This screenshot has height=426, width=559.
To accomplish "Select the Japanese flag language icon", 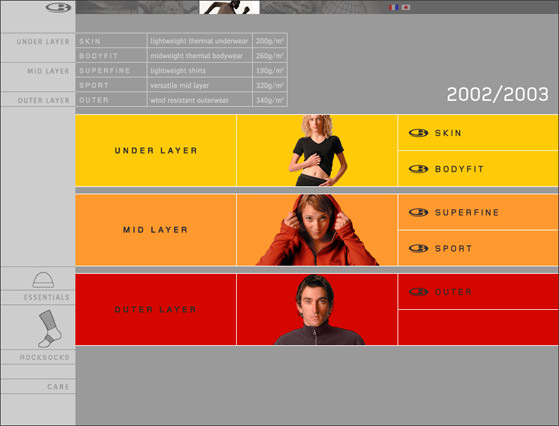I will (406, 7).
